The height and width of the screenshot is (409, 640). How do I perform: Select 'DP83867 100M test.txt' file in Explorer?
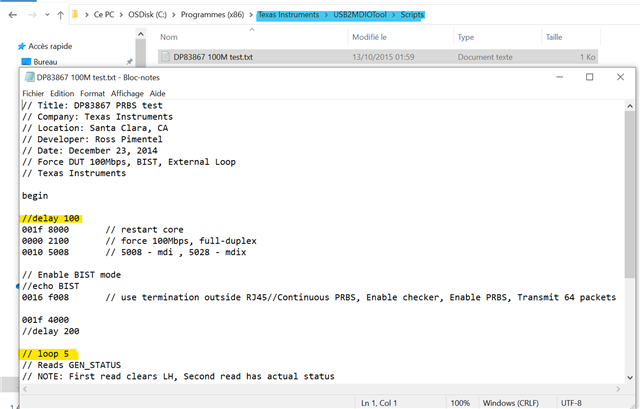tap(213, 57)
